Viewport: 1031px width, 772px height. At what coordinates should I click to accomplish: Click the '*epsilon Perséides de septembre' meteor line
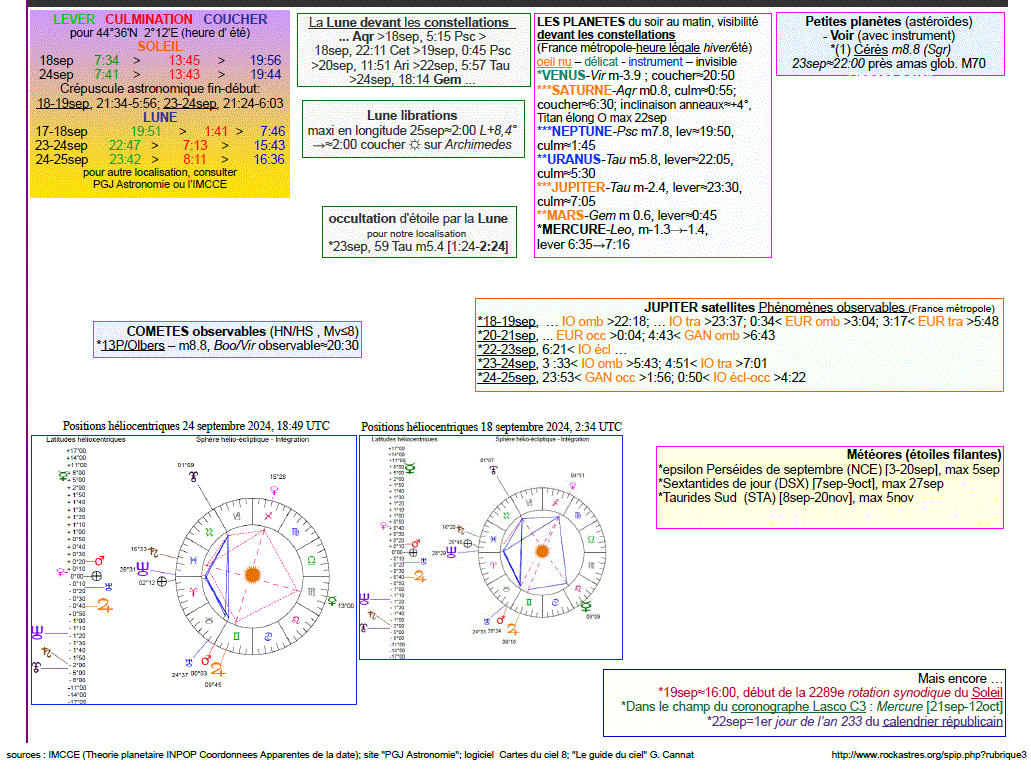click(829, 470)
